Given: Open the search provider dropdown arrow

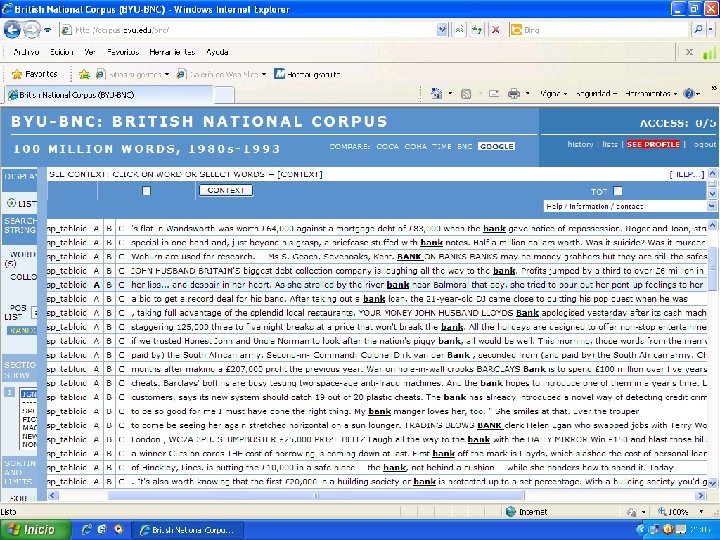Looking at the screenshot, I should (710, 30).
